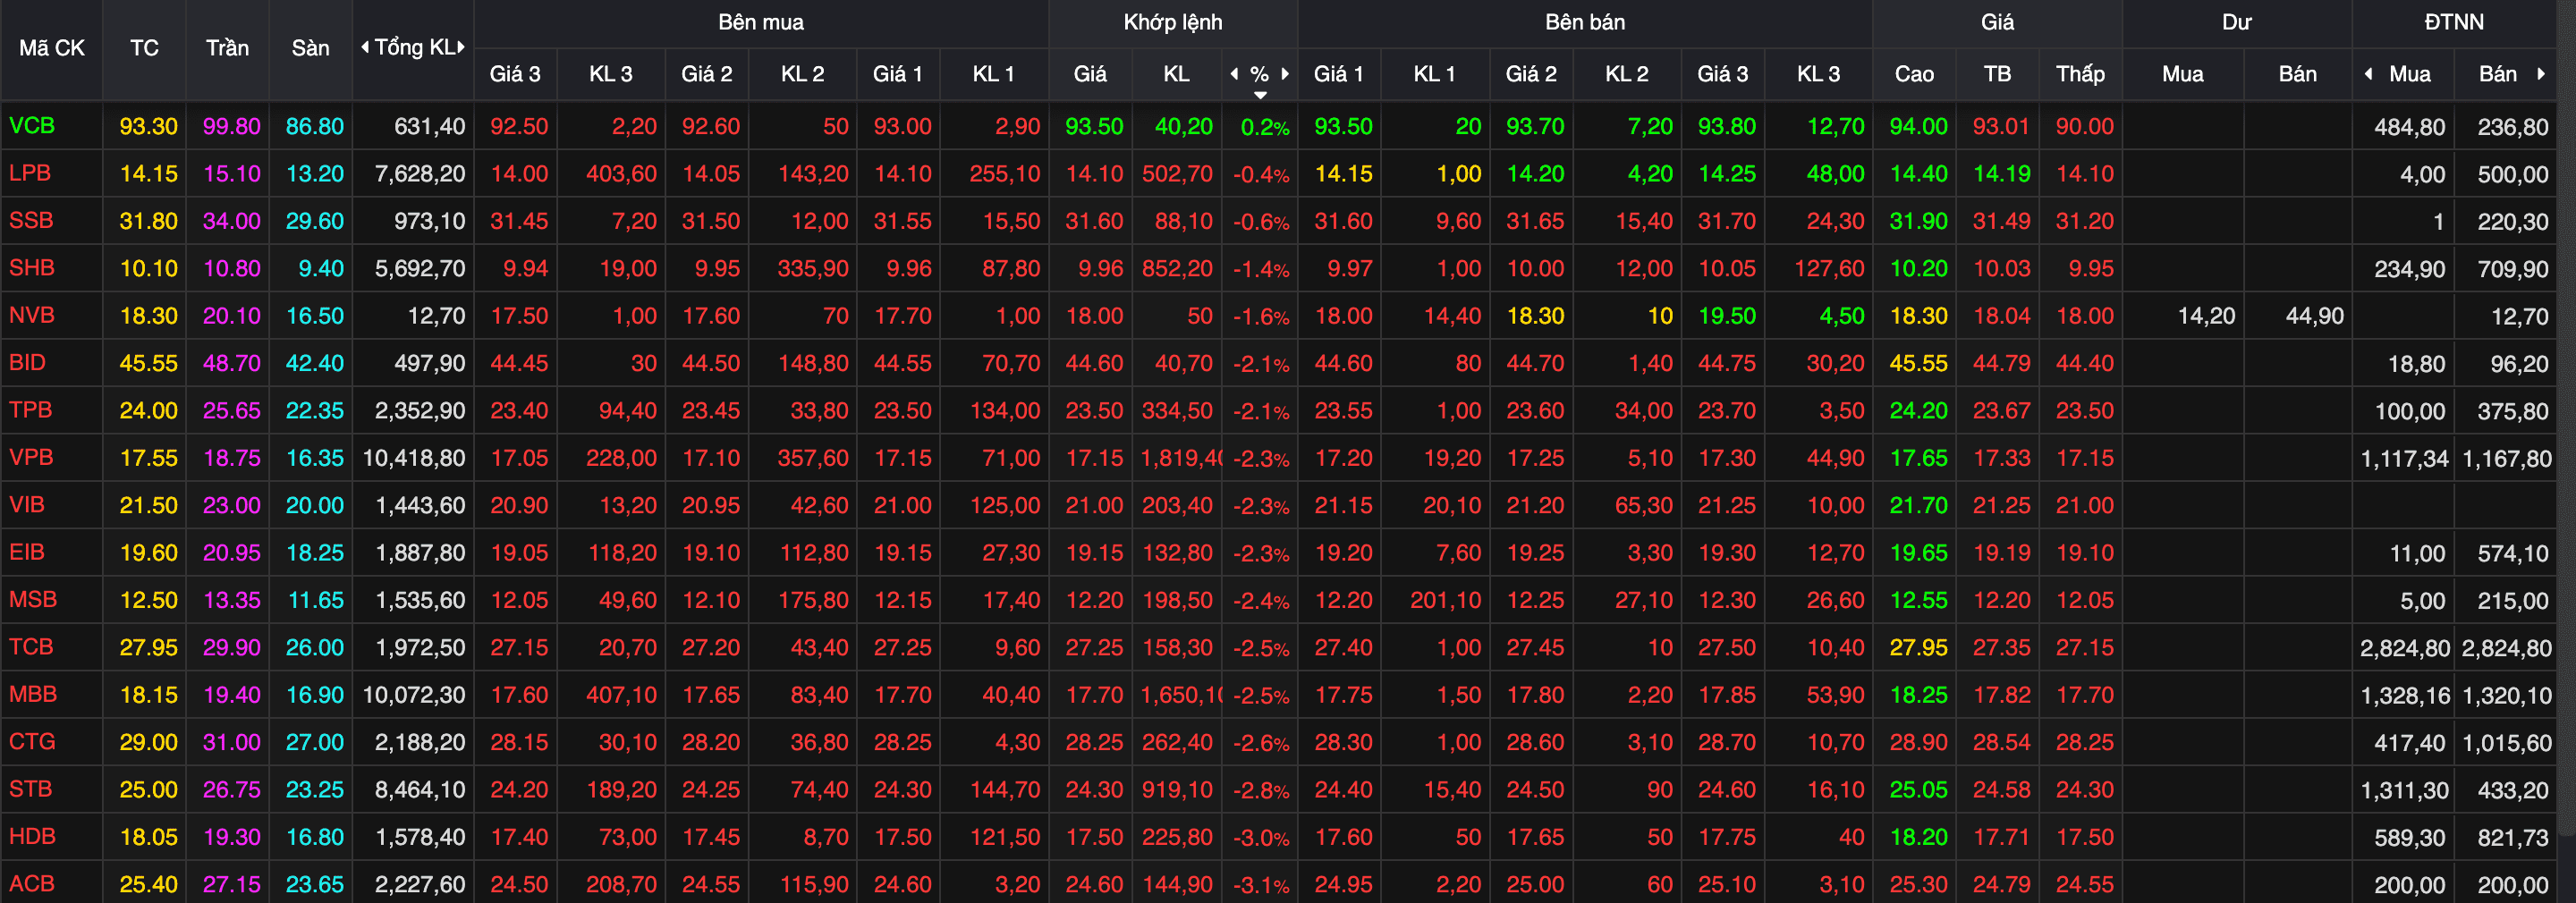Click the Bên mua group header
The image size is (2576, 903).
click(x=760, y=22)
